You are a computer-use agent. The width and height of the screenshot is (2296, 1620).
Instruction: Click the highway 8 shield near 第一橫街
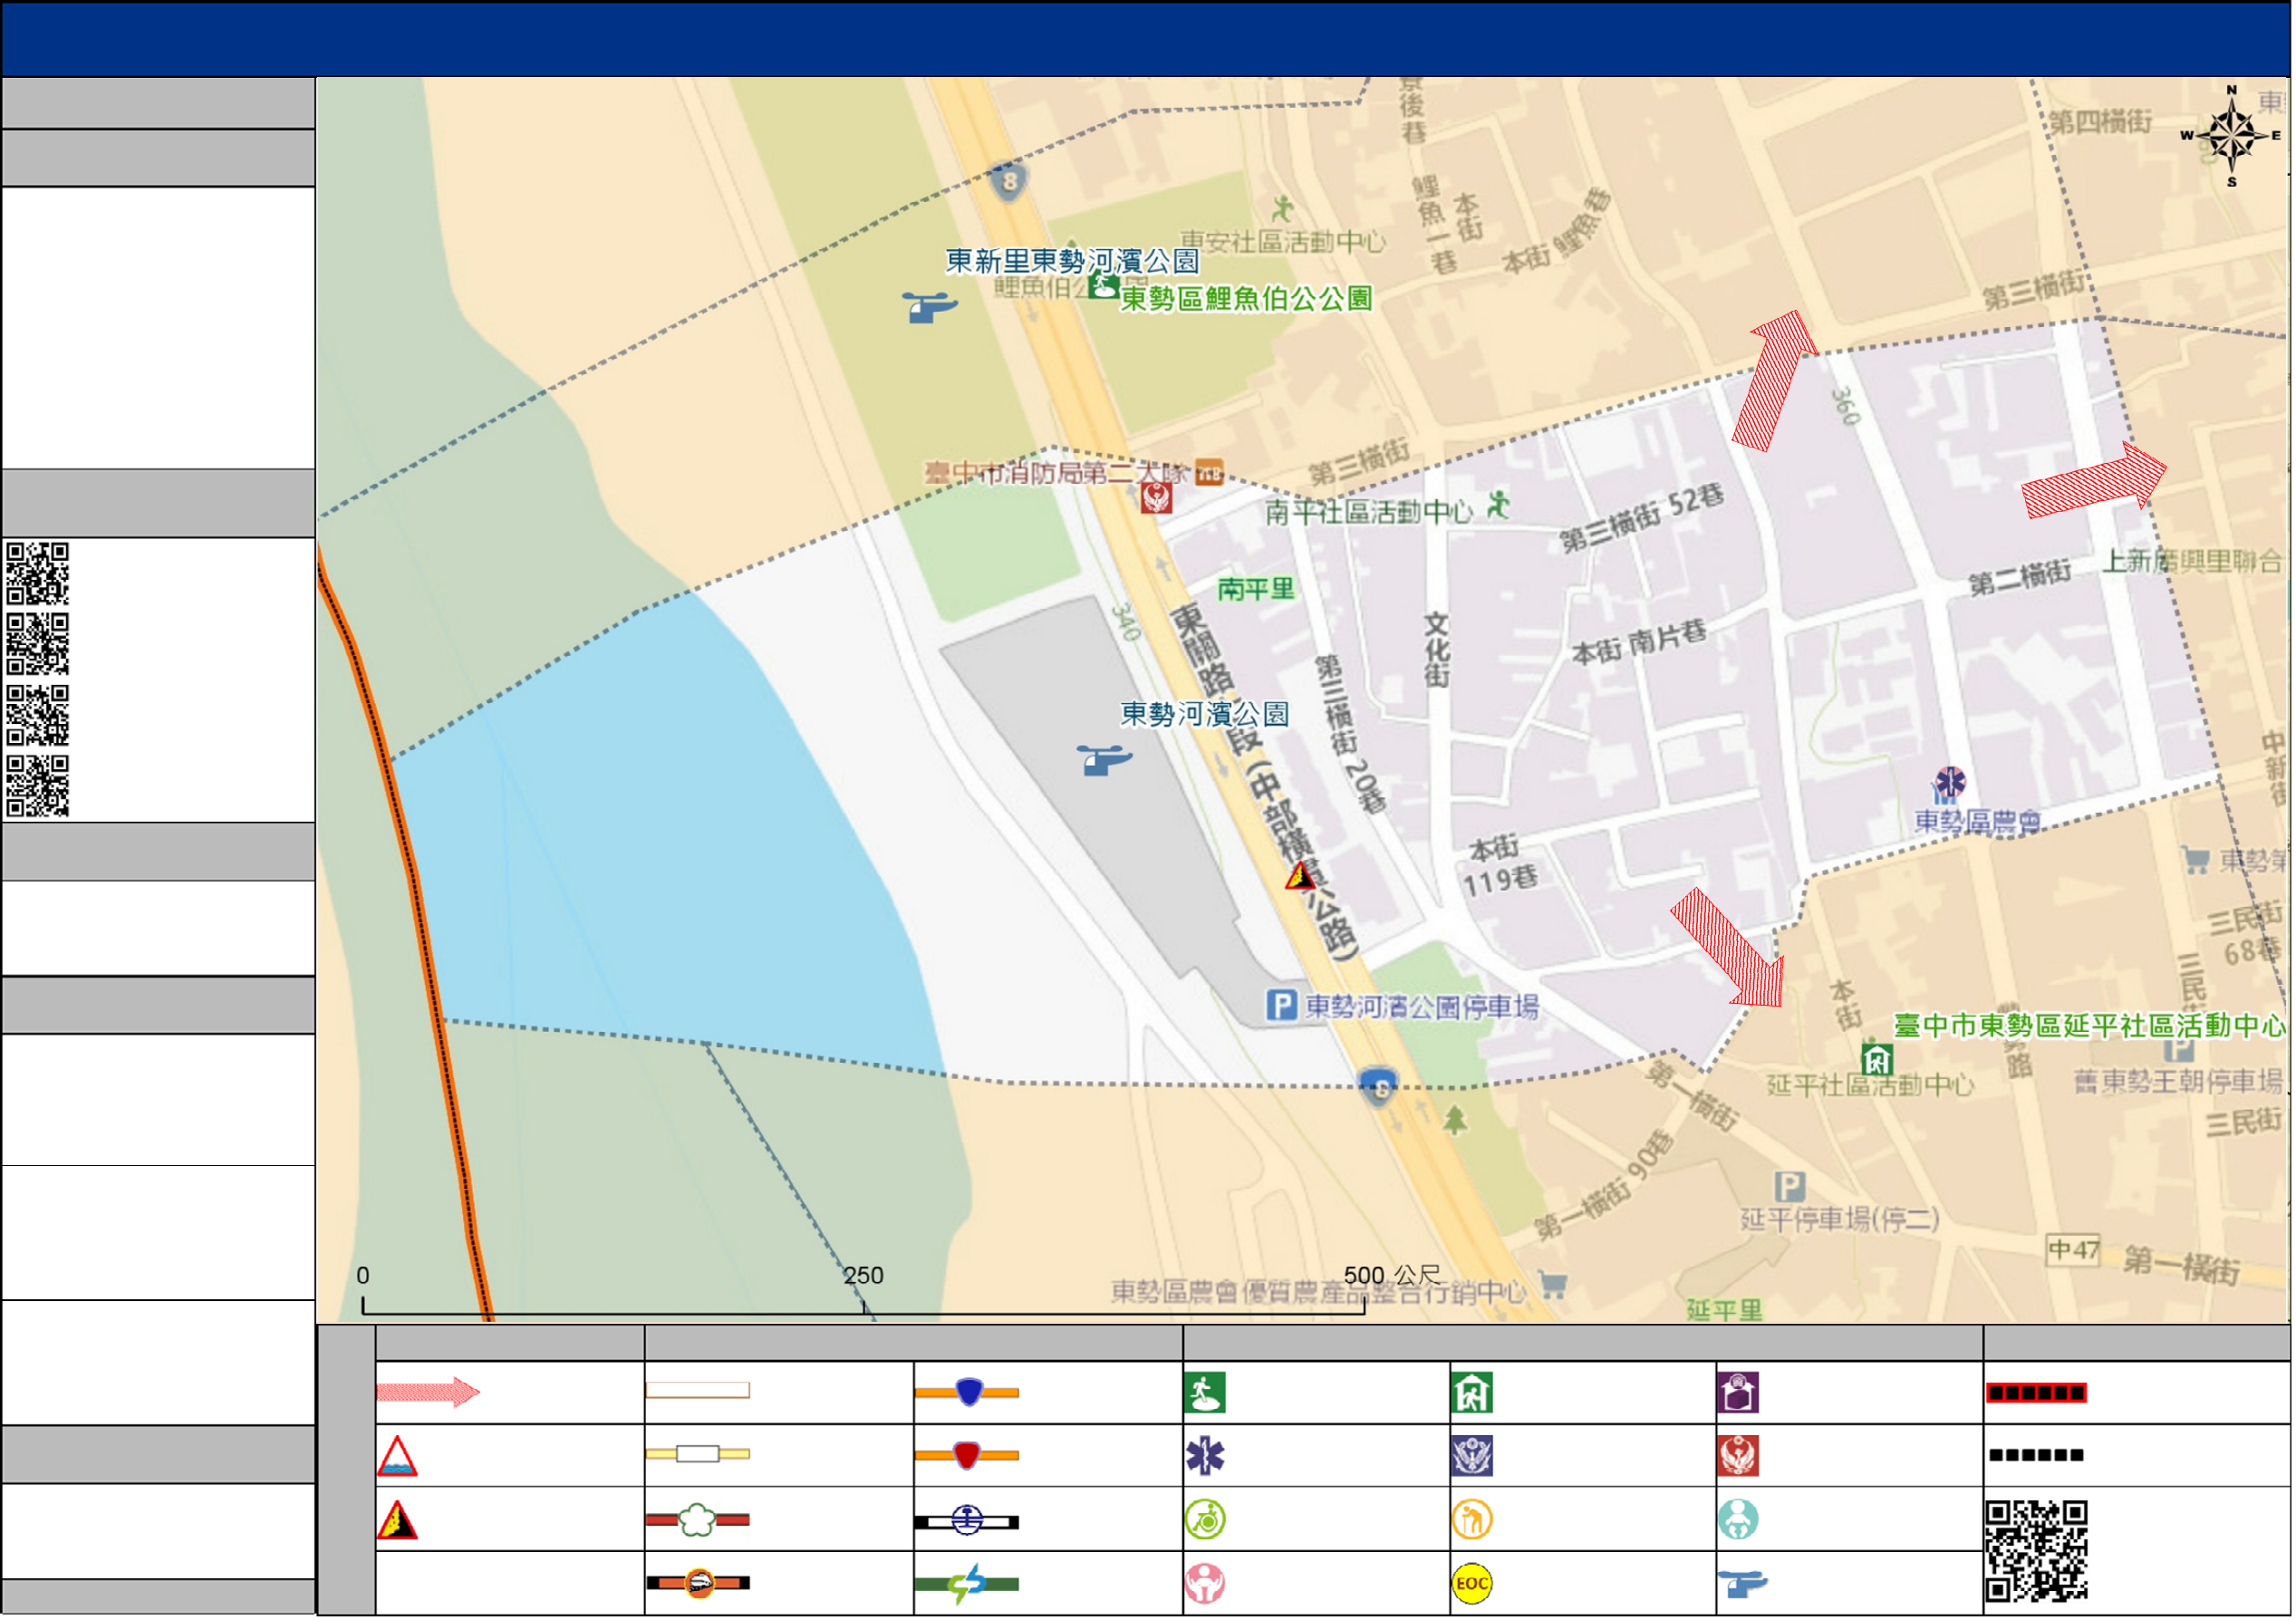pos(1378,1087)
